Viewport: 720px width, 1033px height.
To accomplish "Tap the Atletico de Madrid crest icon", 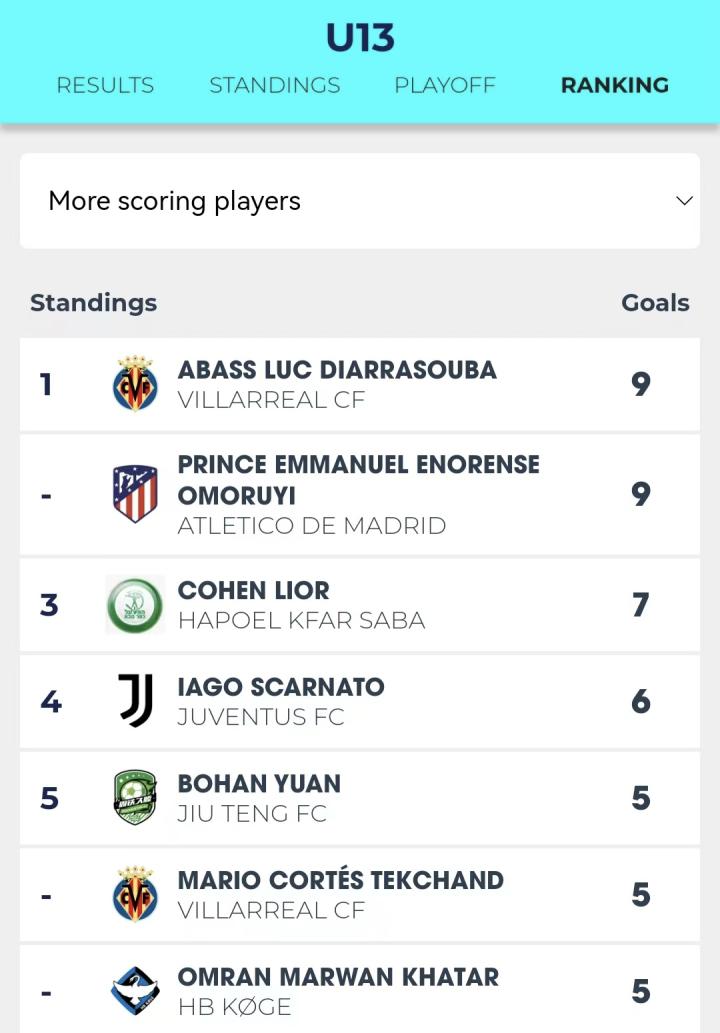I will click(135, 494).
